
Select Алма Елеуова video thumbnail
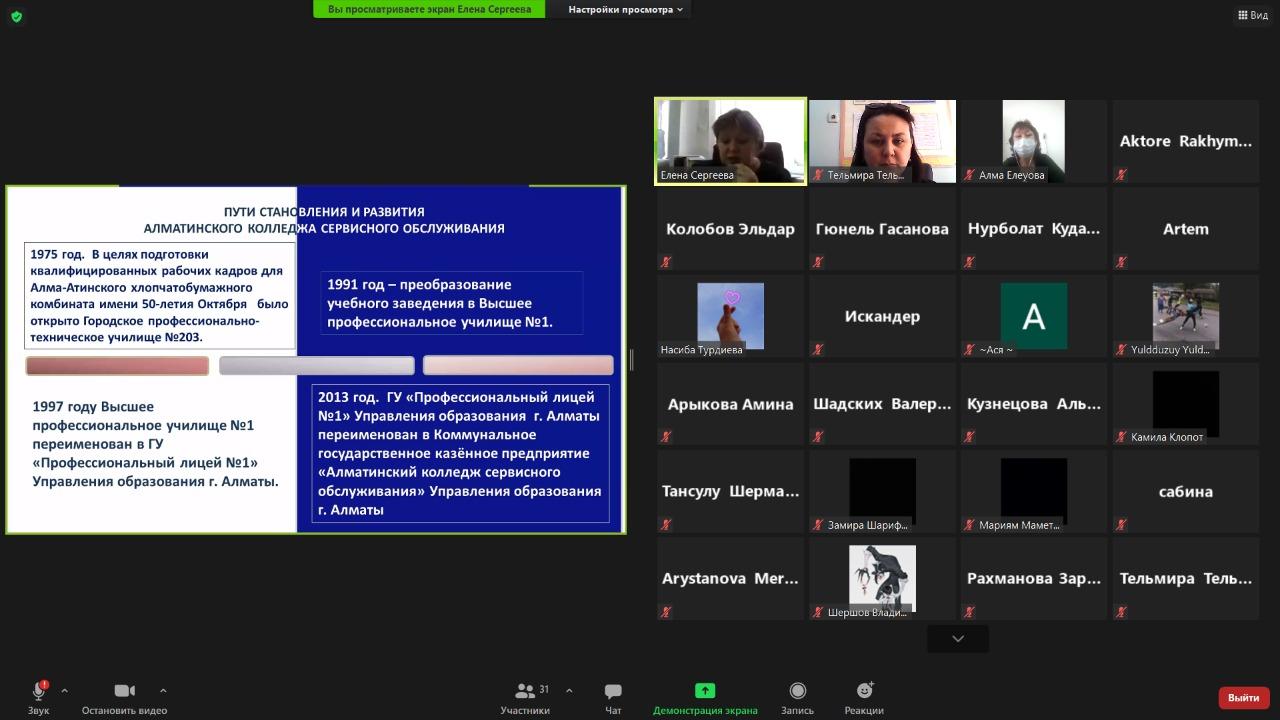click(x=1033, y=141)
